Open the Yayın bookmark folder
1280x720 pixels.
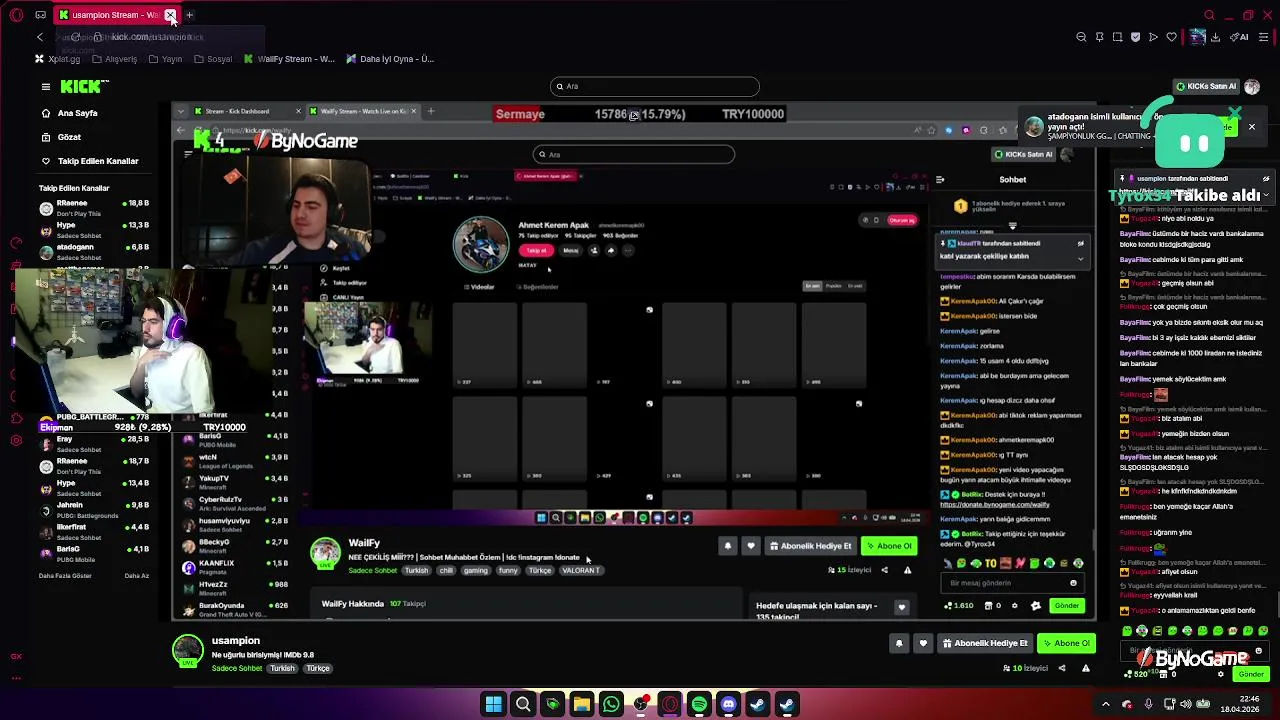(x=165, y=59)
